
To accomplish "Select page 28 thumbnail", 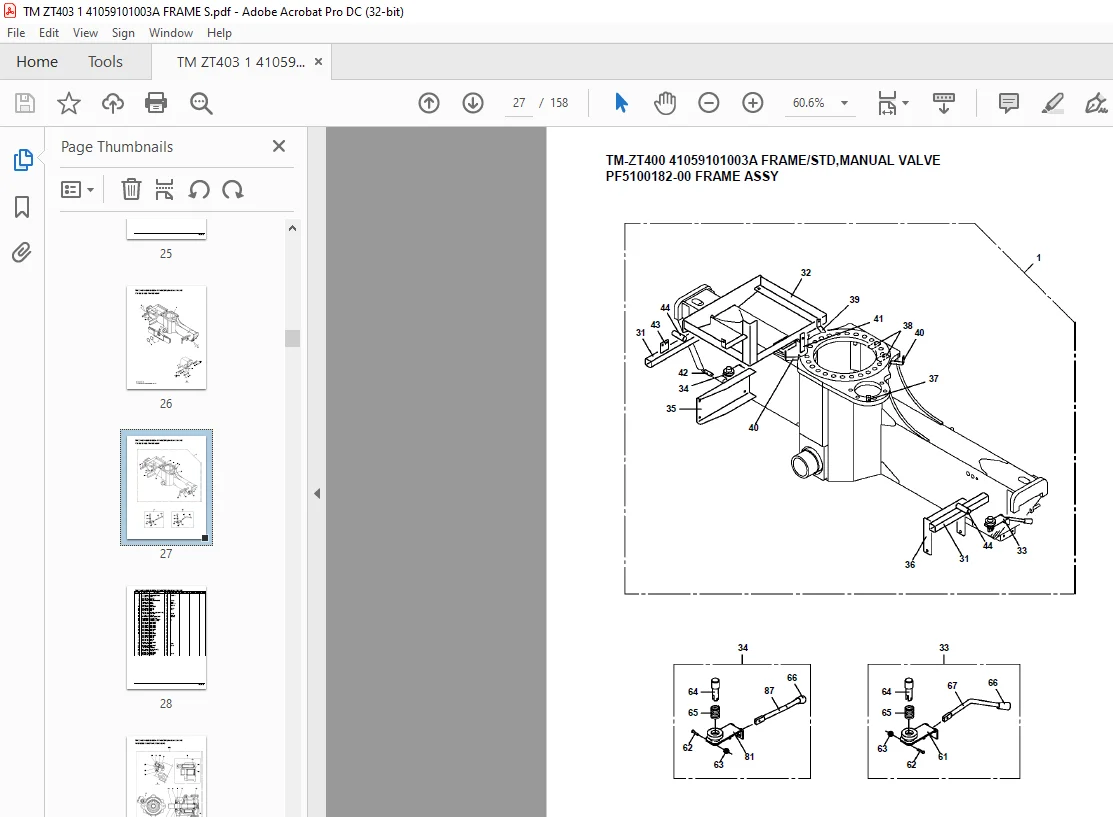I will coord(166,637).
